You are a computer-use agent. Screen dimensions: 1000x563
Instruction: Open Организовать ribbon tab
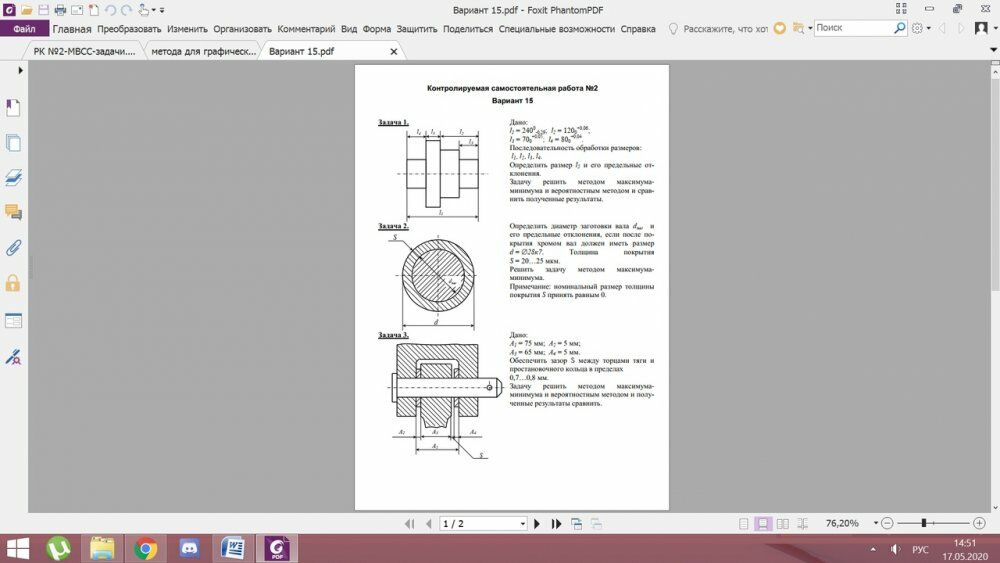(242, 29)
